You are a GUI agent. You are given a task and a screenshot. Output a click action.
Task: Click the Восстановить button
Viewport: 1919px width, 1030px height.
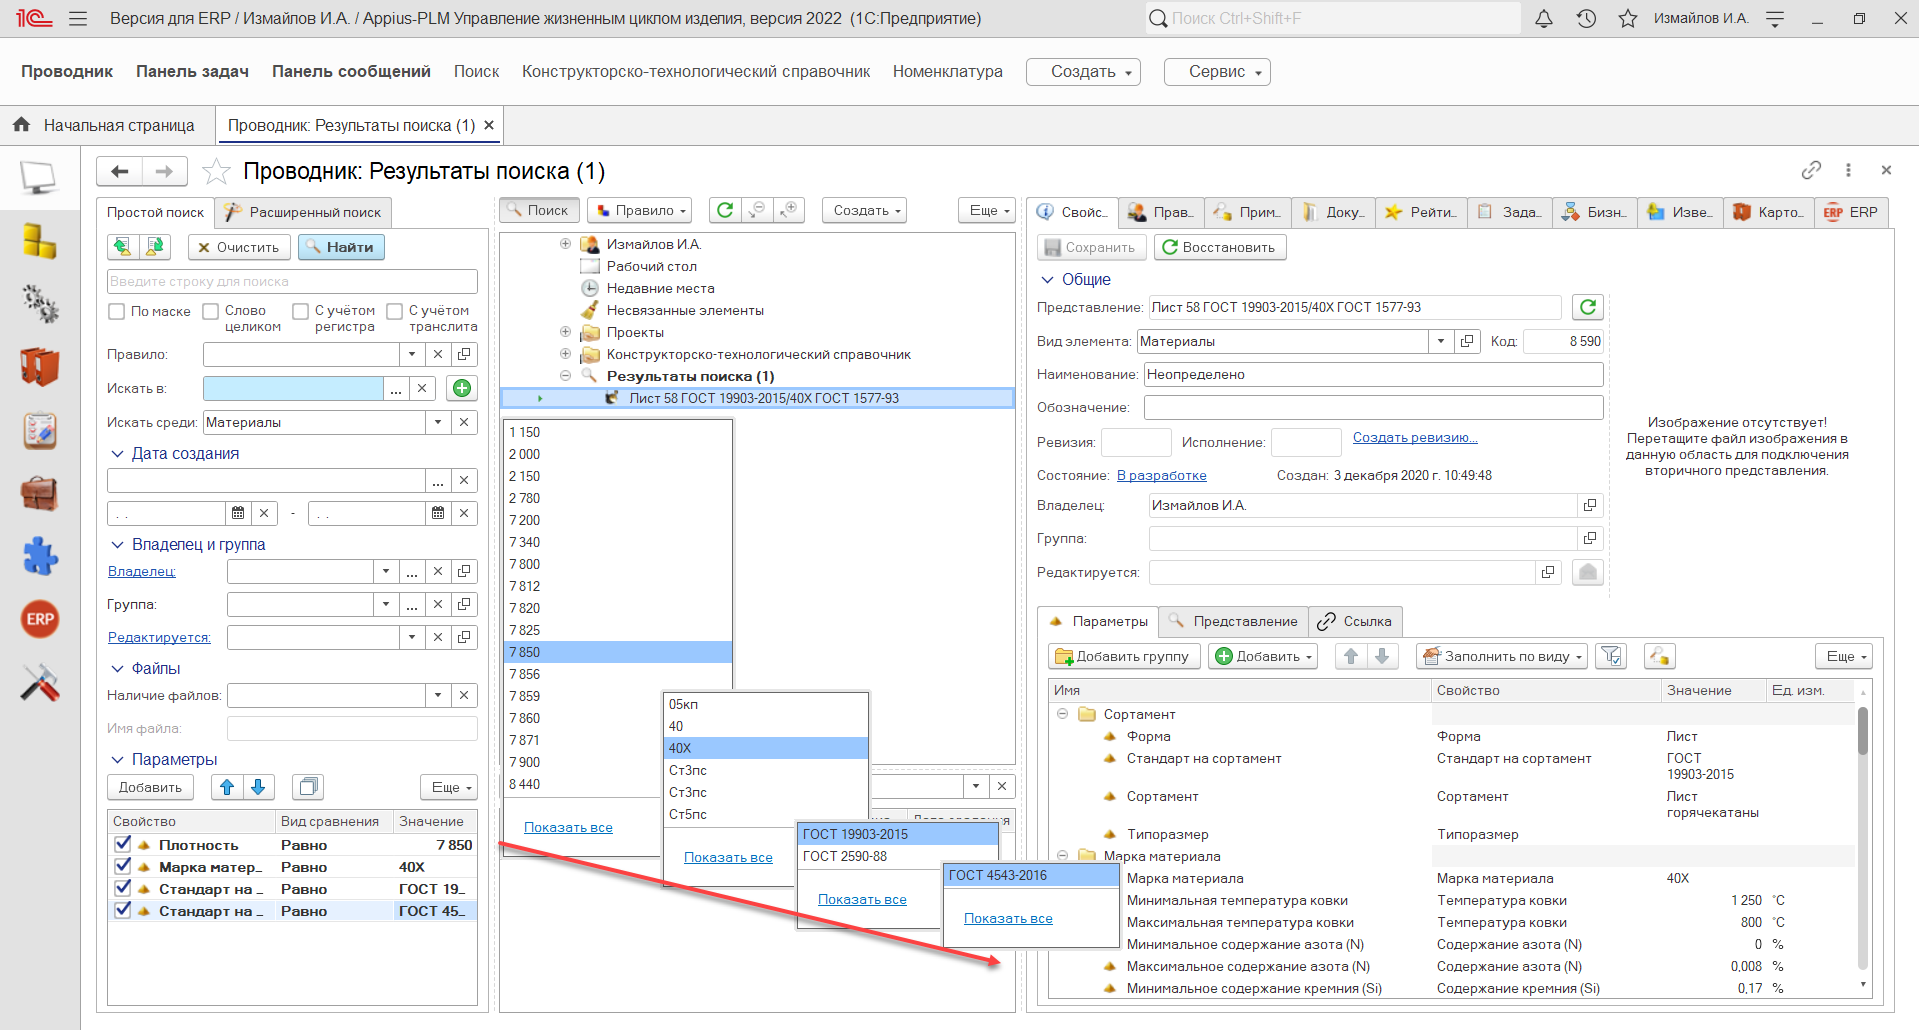click(x=1220, y=247)
